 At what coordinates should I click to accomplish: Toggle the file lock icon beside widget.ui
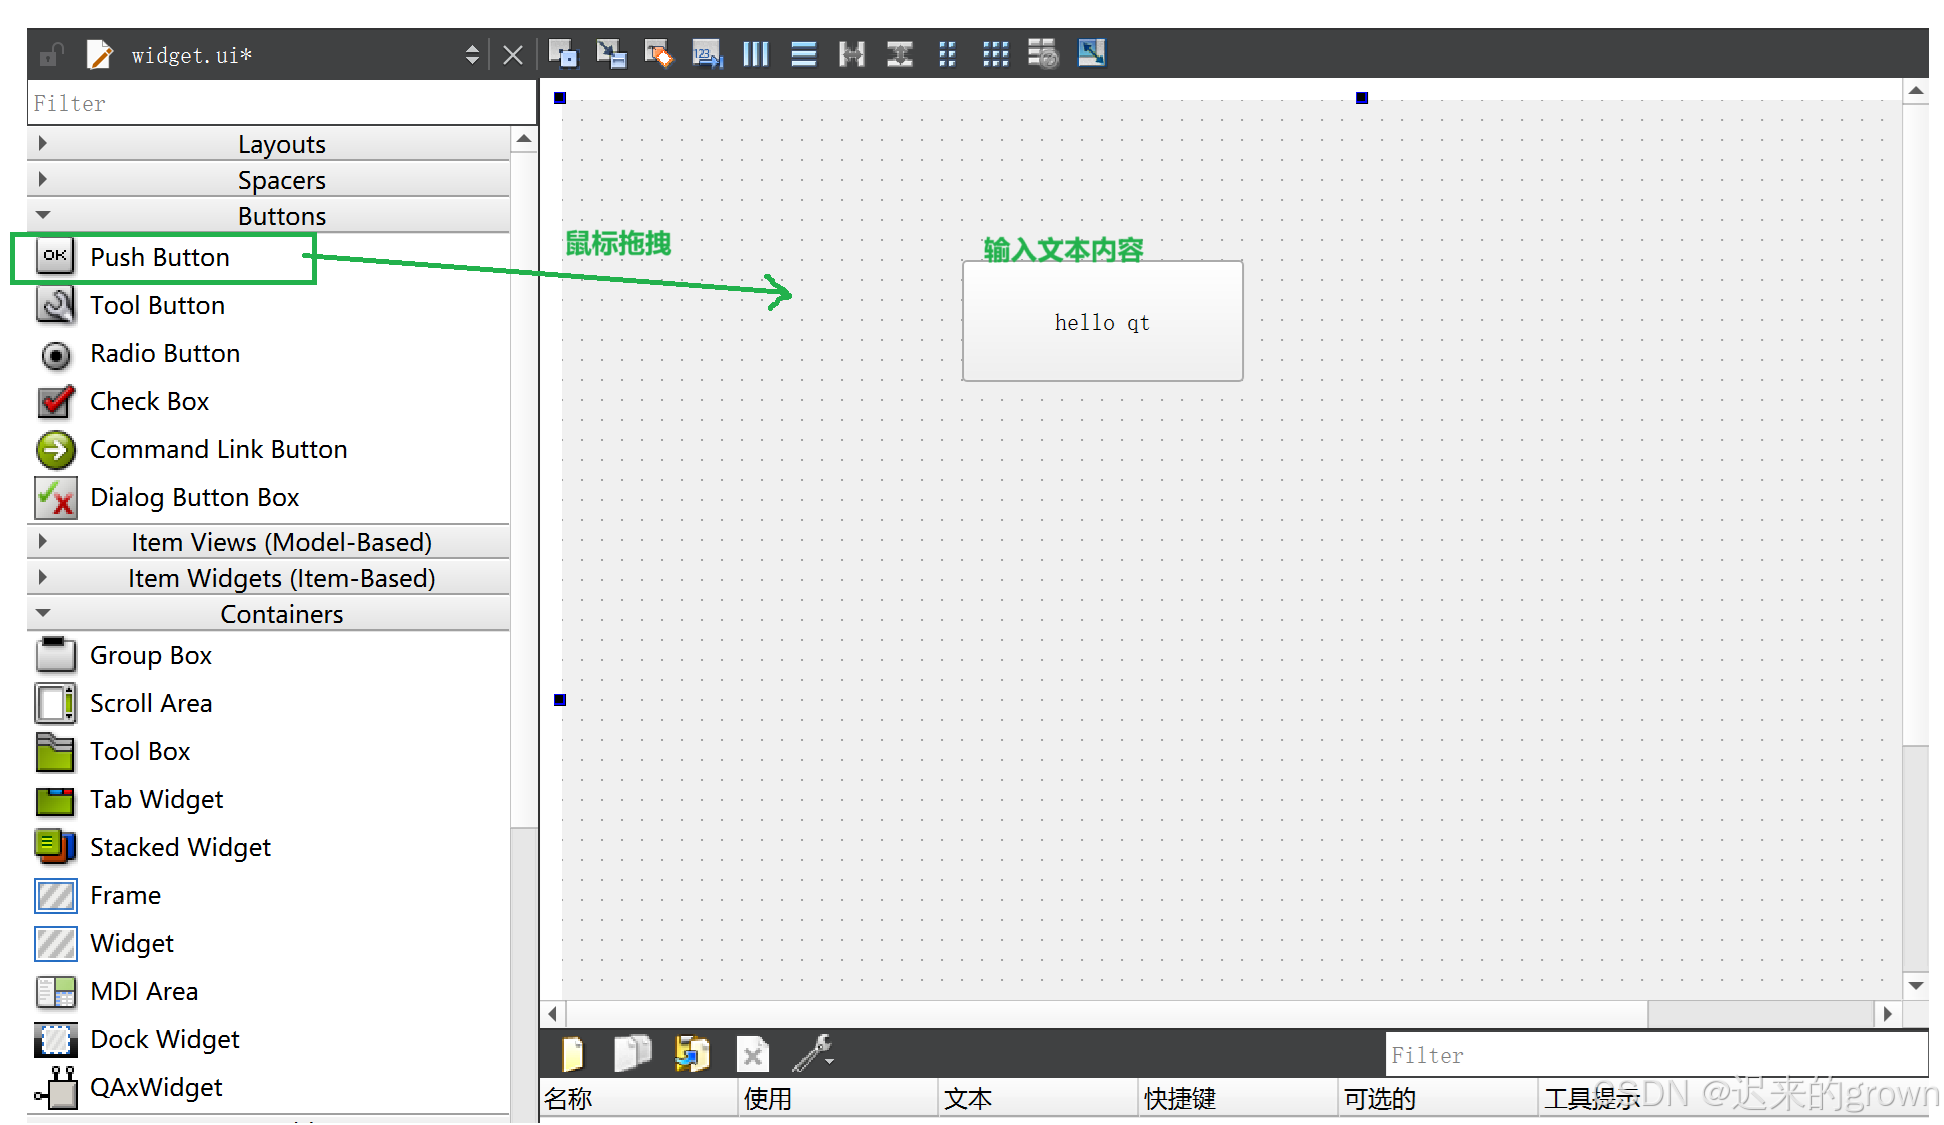click(x=51, y=55)
